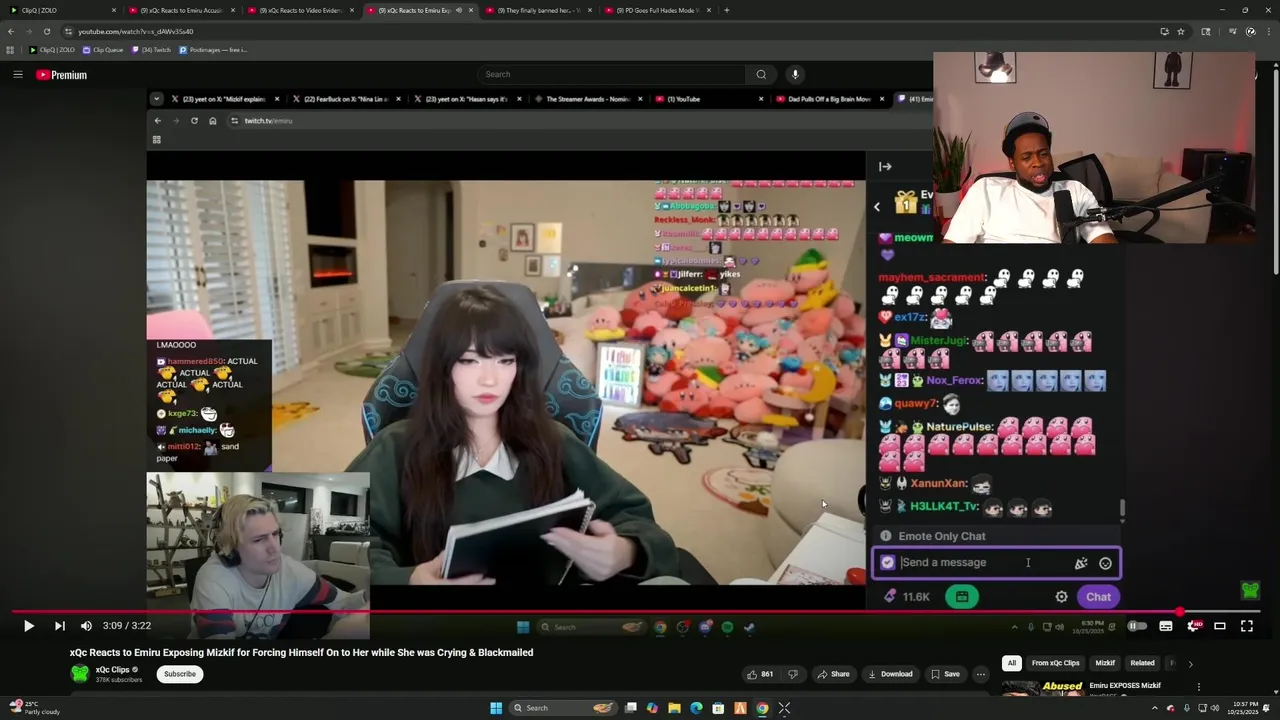
Task: Close the active xQc Reacts to Emiru Exp tab
Action: tap(471, 10)
